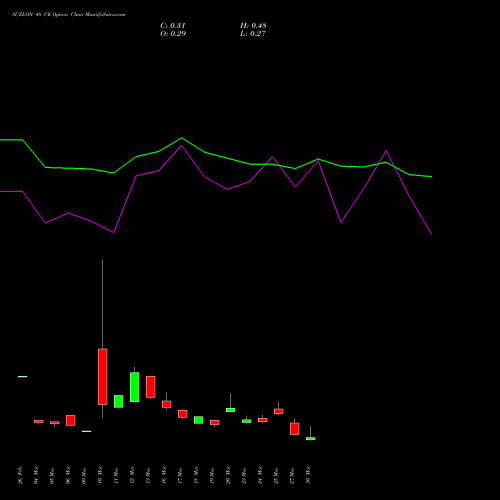500x500 pixels.
Task: Click the 25 Mar date label
Action: tap(276, 475)
